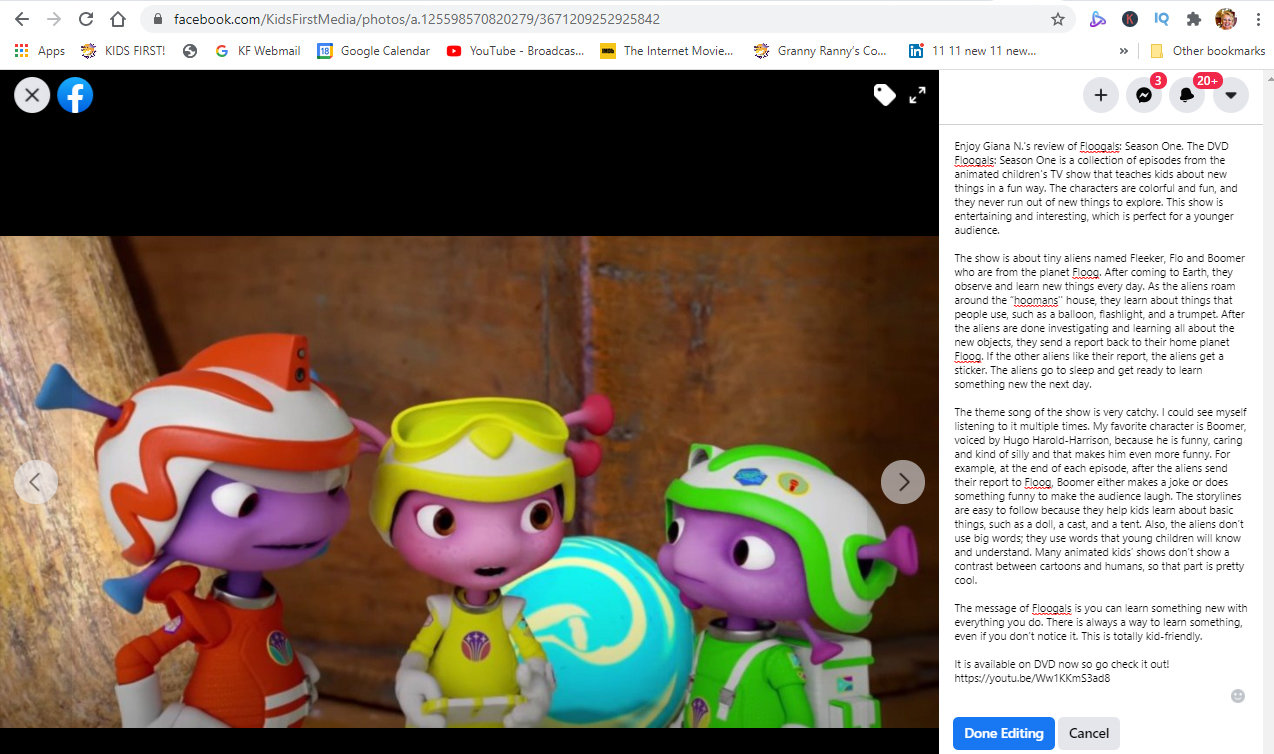Open Messenger with 3 unread
This screenshot has height=754, width=1274.
point(1144,95)
